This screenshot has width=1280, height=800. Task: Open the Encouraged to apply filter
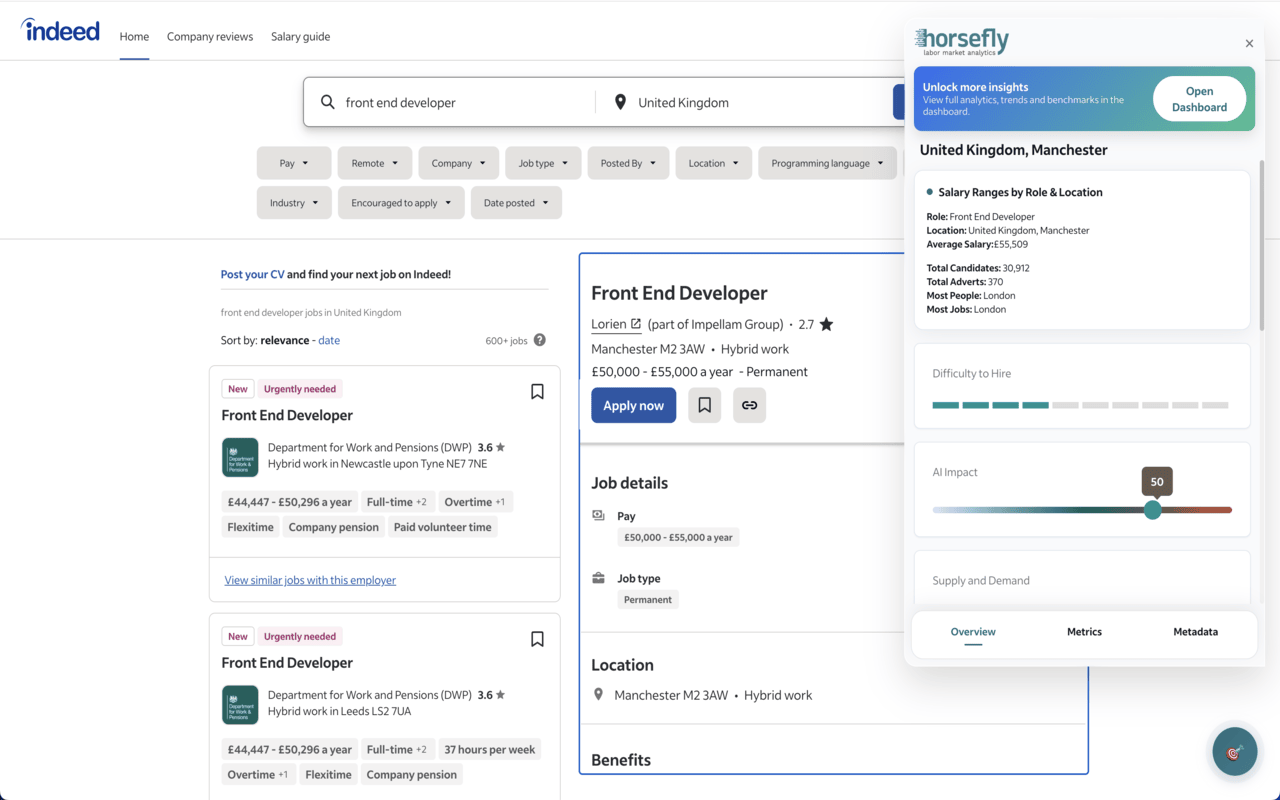pyautogui.click(x=401, y=203)
